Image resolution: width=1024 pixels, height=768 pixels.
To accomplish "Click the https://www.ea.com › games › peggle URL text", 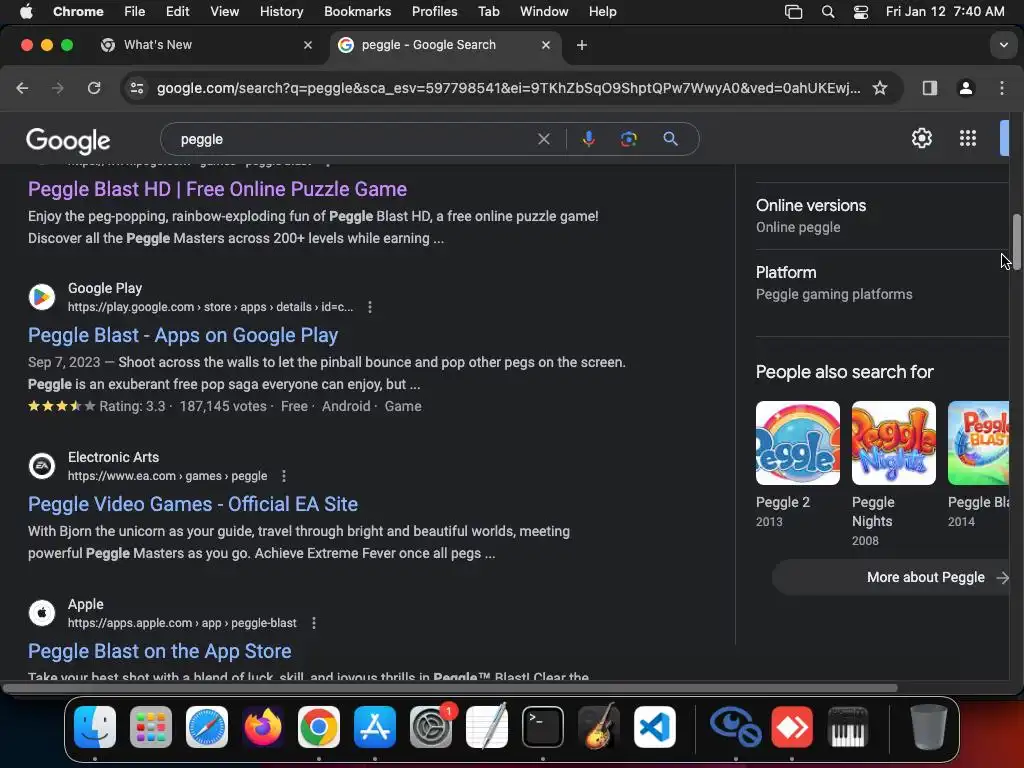I will click(167, 476).
